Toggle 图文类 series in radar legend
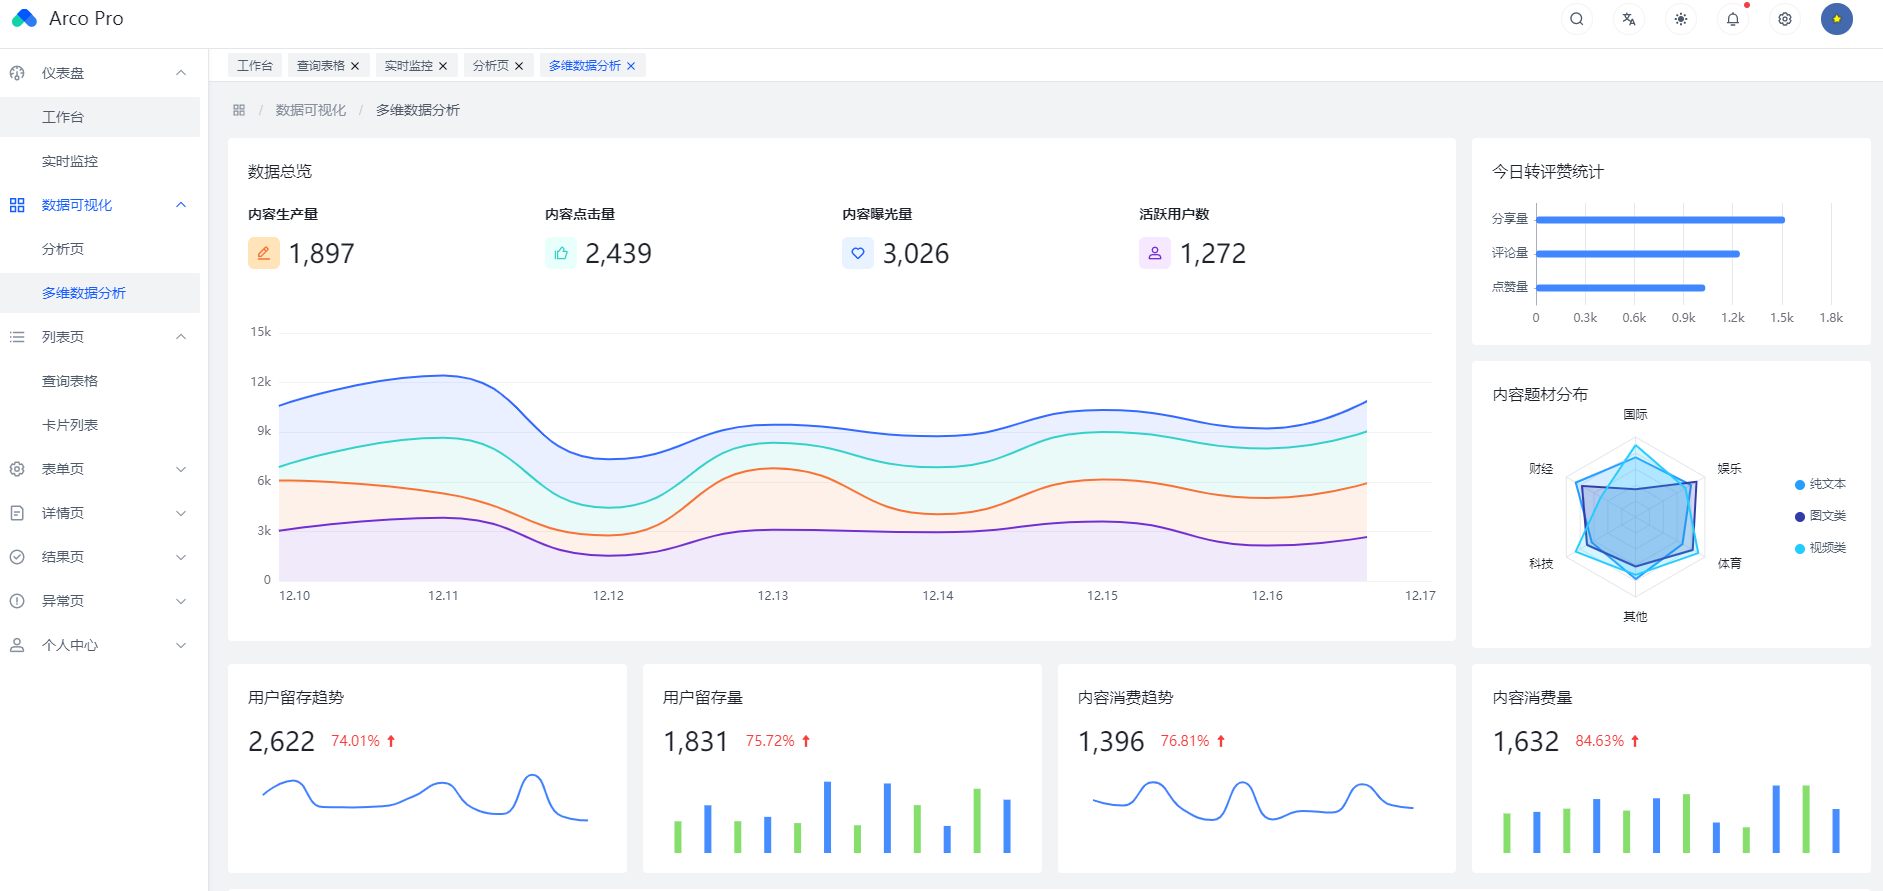The width and height of the screenshot is (1883, 891). pyautogui.click(x=1820, y=516)
